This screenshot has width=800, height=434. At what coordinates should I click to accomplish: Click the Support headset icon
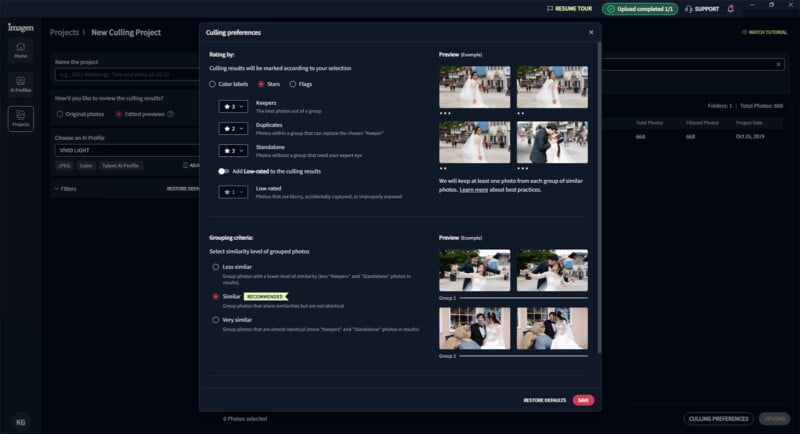coord(687,9)
